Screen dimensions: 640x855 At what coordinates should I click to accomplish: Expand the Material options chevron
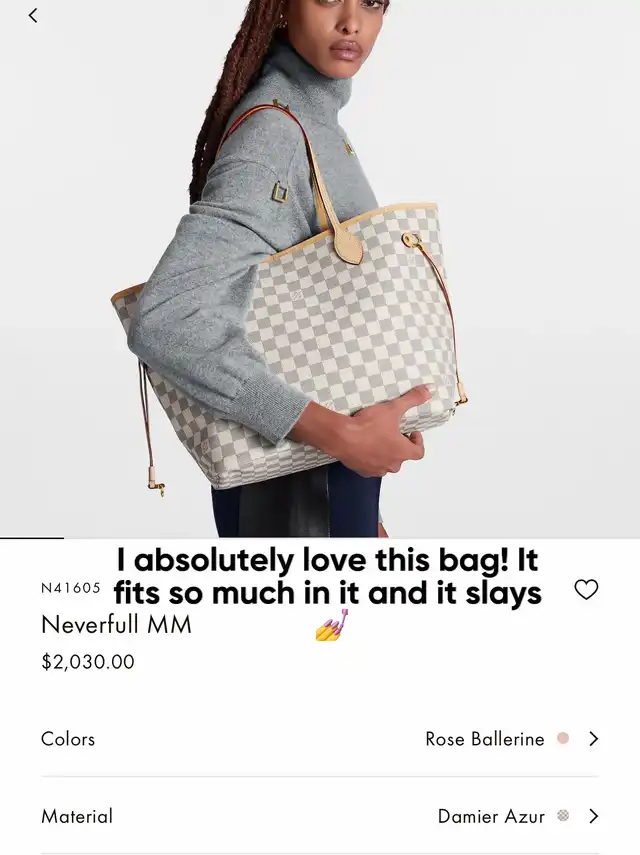(x=594, y=816)
